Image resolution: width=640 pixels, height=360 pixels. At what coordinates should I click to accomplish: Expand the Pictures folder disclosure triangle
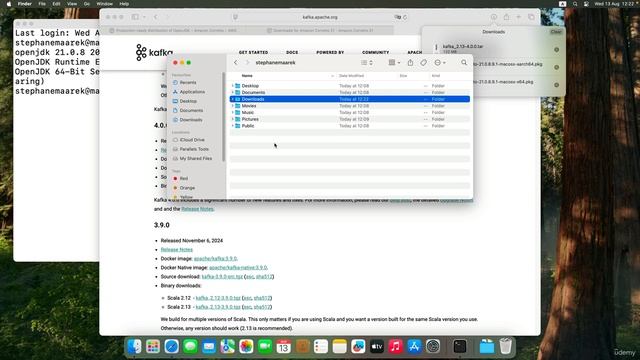[233, 119]
